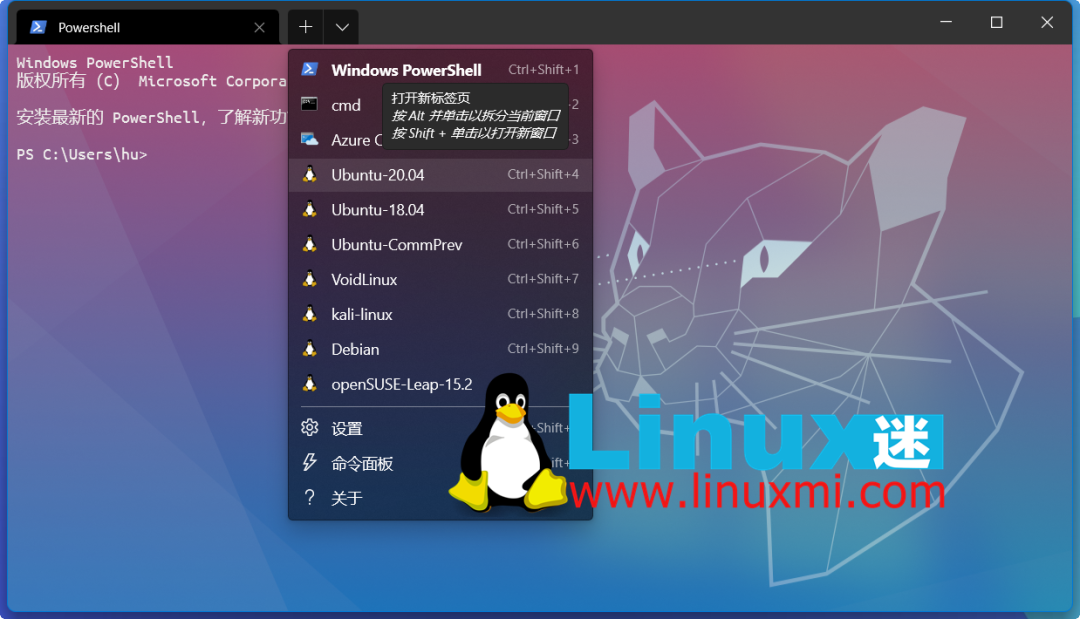The width and height of the screenshot is (1080, 619).
Task: Open the Ubuntu-CommPrev profile
Action: 441,244
